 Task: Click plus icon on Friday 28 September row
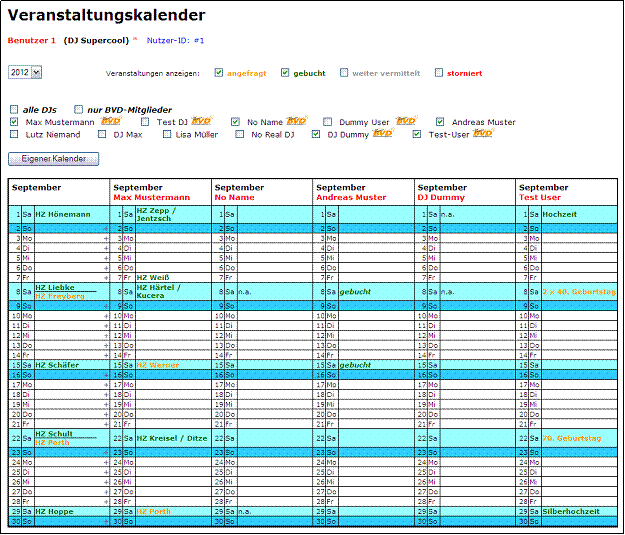(x=105, y=501)
